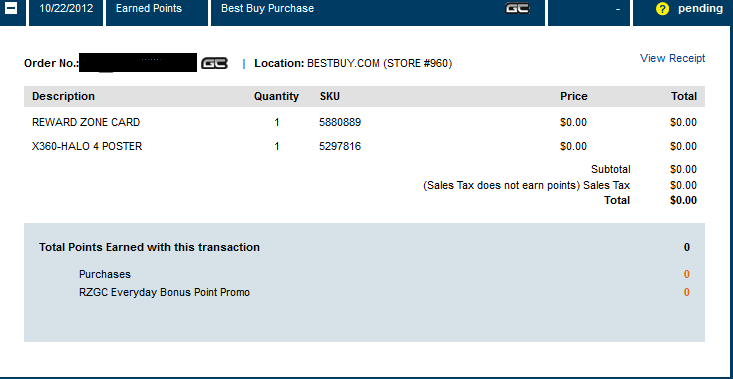
Task: Click the Best Buy Purchase header text
Action: point(267,8)
